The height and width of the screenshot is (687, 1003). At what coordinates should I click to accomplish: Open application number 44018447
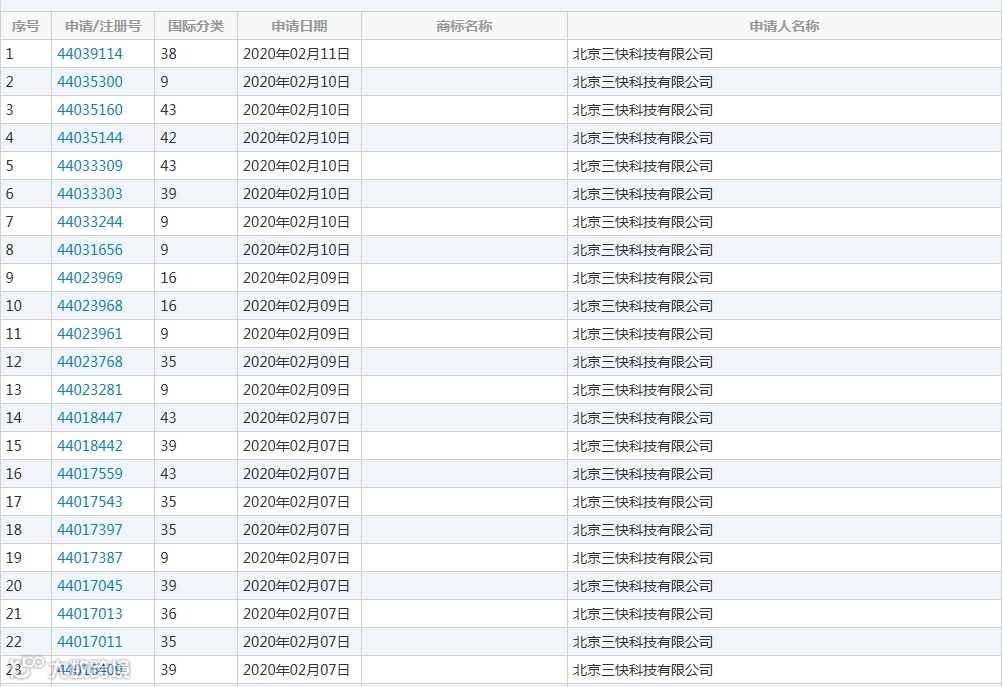(x=90, y=418)
